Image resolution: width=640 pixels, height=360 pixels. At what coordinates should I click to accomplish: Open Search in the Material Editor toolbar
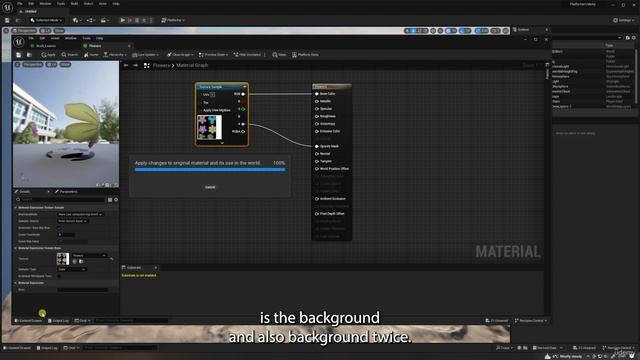tap(69, 55)
